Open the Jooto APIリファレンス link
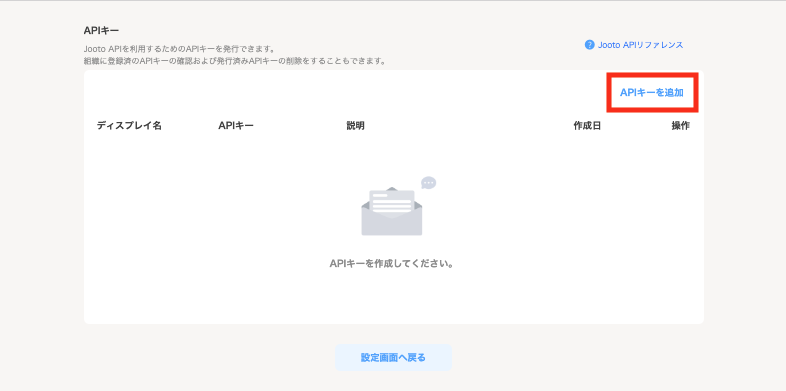Screen dimensions: 786x391 point(640,45)
